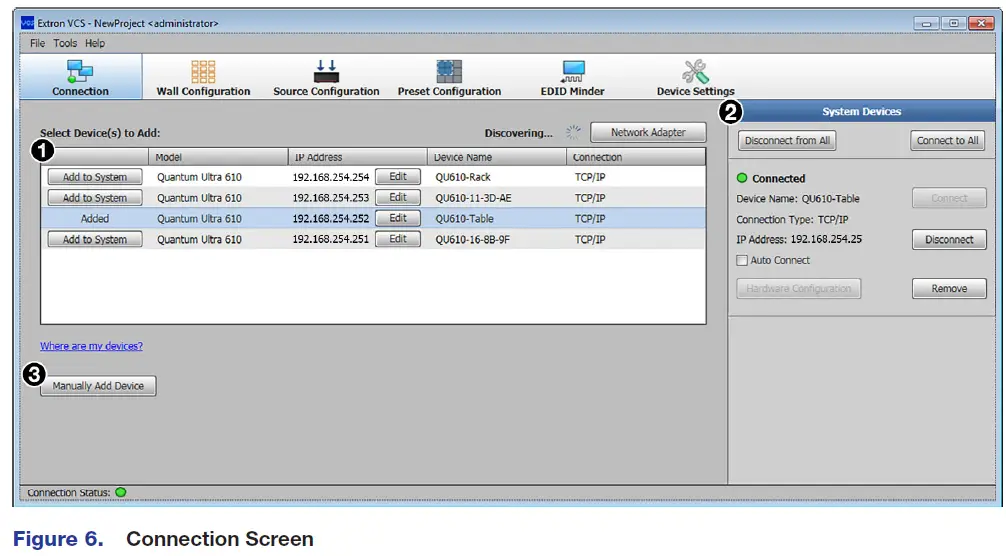Click the 'Added' status cell

click(x=95, y=219)
